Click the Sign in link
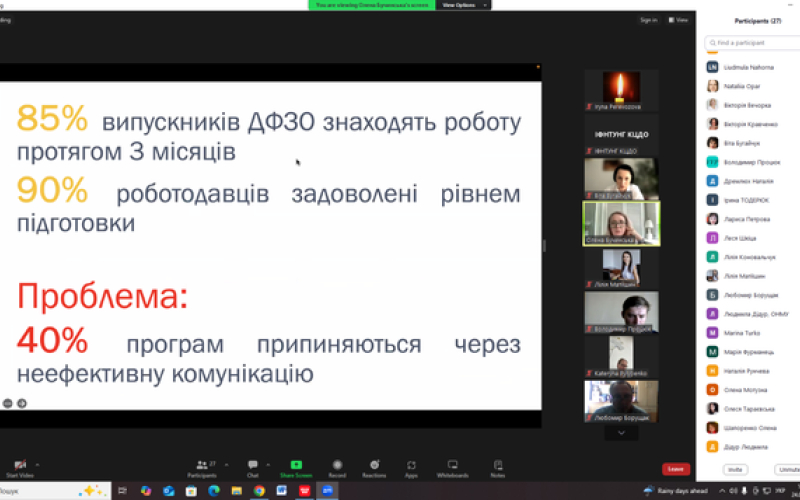The height and width of the screenshot is (500, 800). [648, 20]
